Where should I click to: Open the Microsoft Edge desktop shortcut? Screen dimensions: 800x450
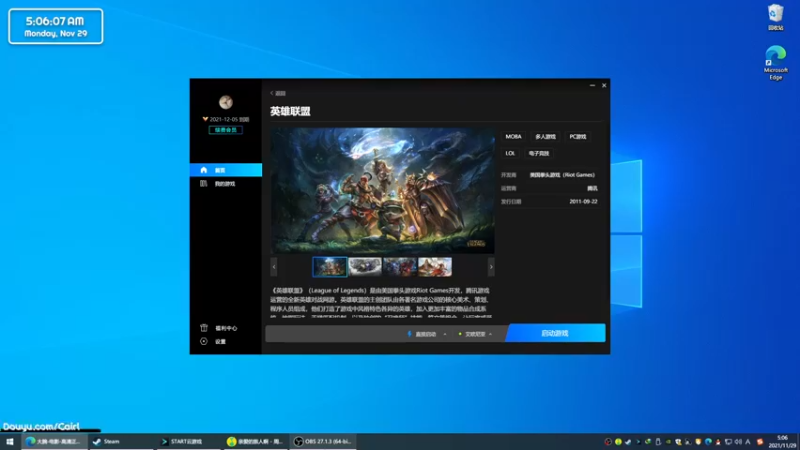click(776, 63)
